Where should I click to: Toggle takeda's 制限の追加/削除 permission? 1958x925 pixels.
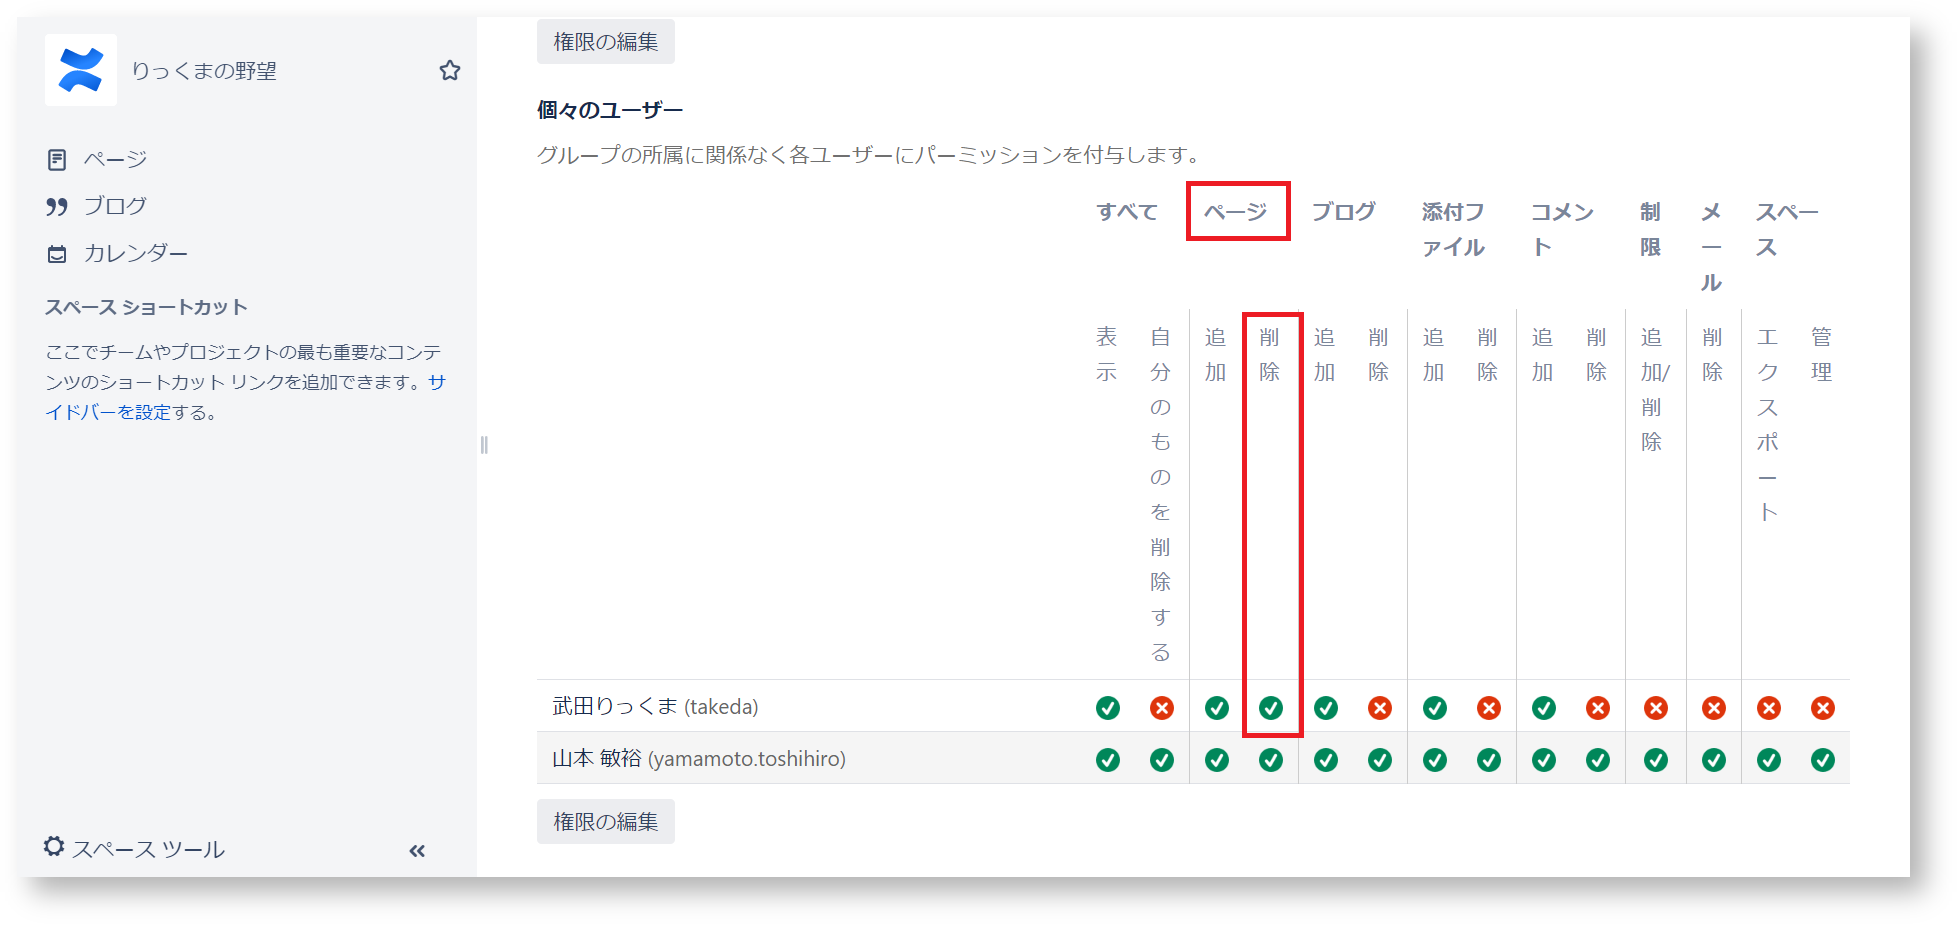tap(1655, 708)
